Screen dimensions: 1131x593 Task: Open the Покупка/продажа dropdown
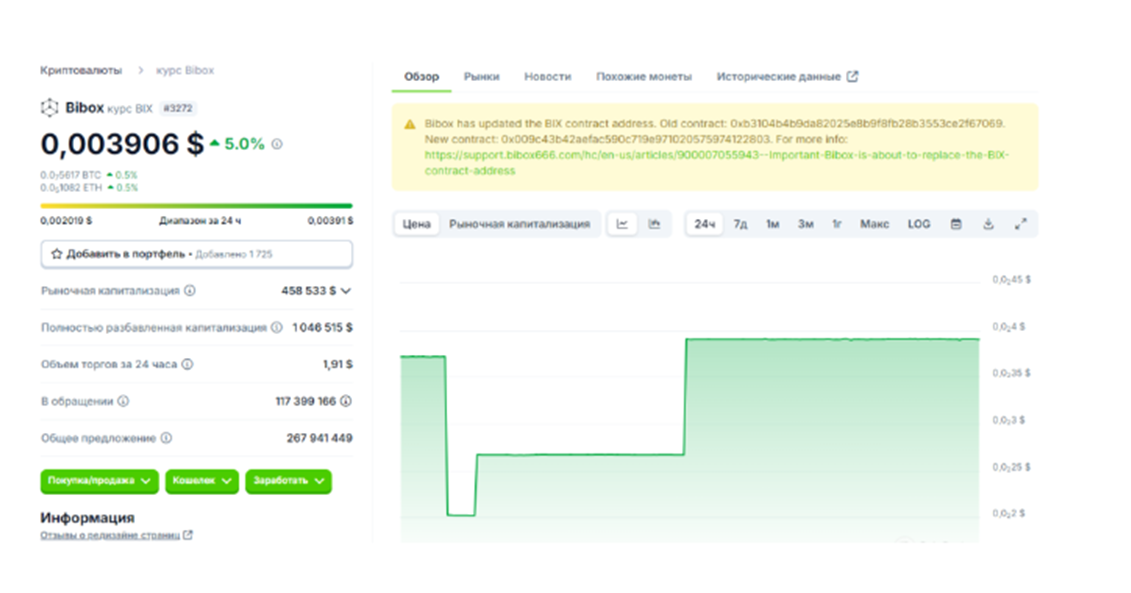(100, 481)
